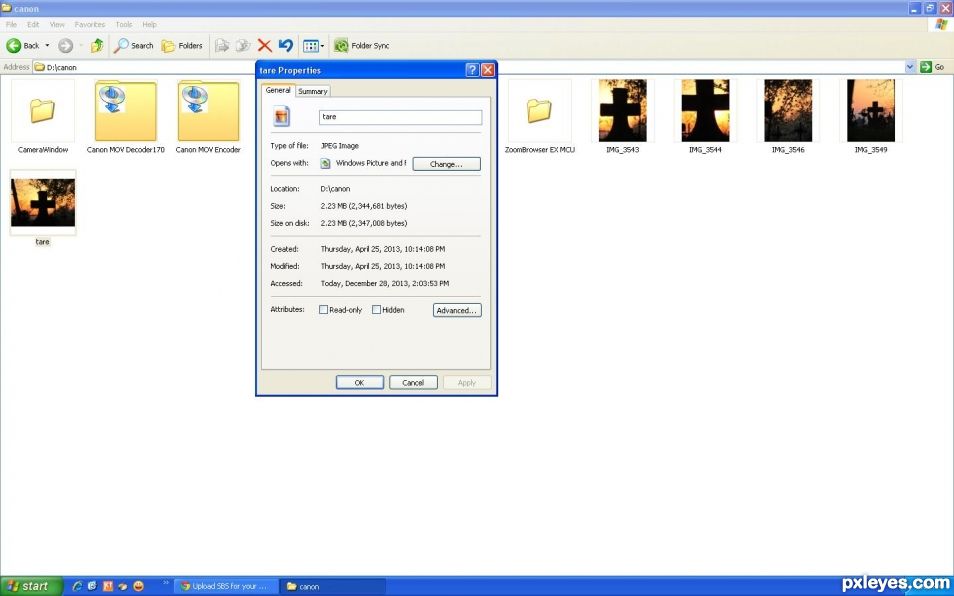Image resolution: width=954 pixels, height=596 pixels.
Task: Click the Windows flag logo throbber
Action: click(941, 24)
